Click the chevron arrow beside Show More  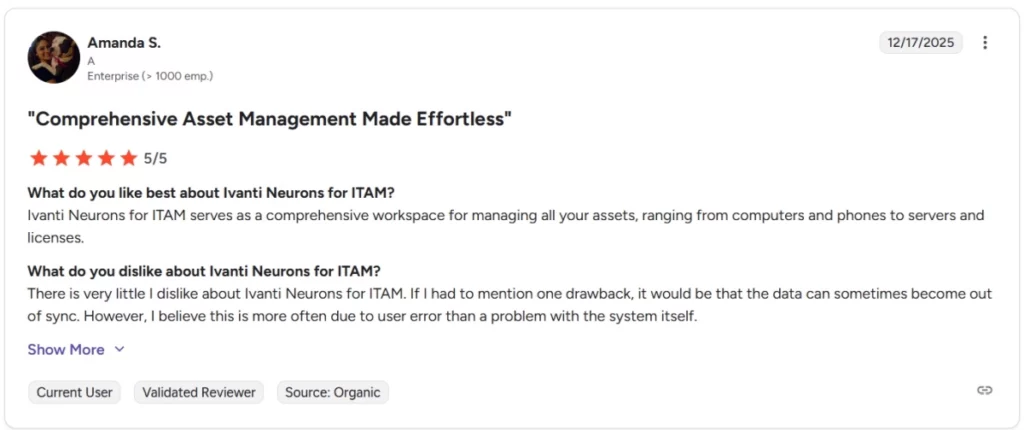click(120, 350)
